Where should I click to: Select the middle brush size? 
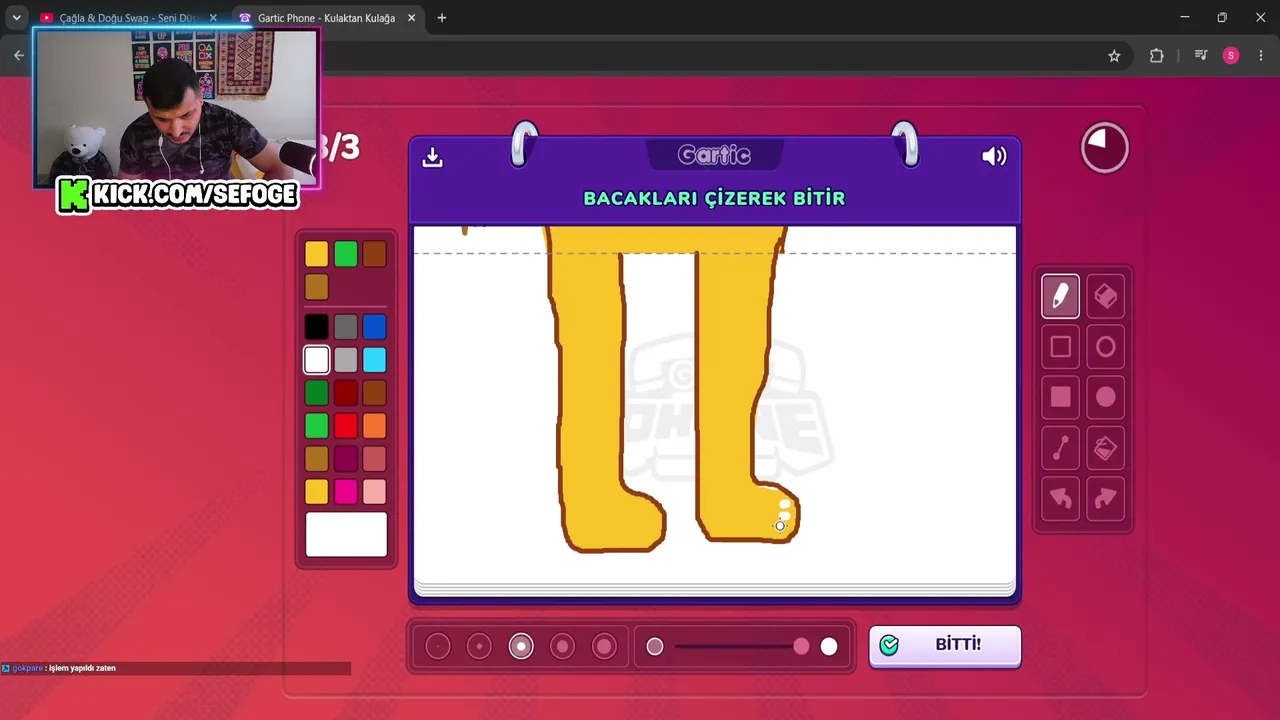tap(521, 647)
